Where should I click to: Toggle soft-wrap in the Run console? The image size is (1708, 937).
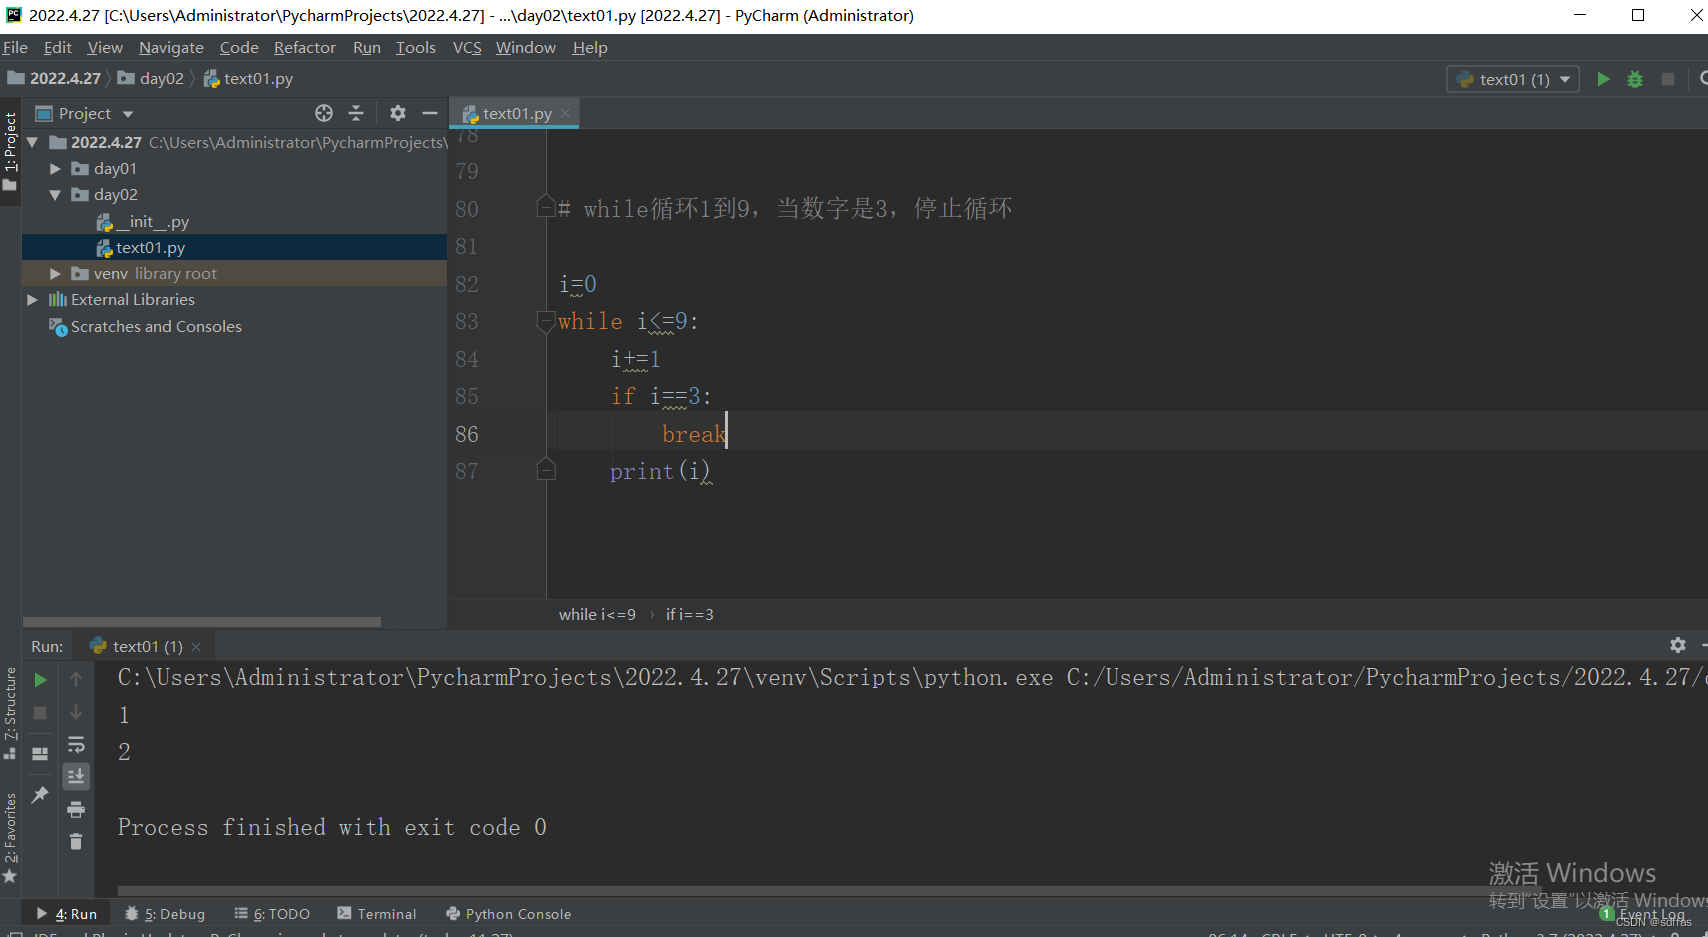pyautogui.click(x=76, y=745)
